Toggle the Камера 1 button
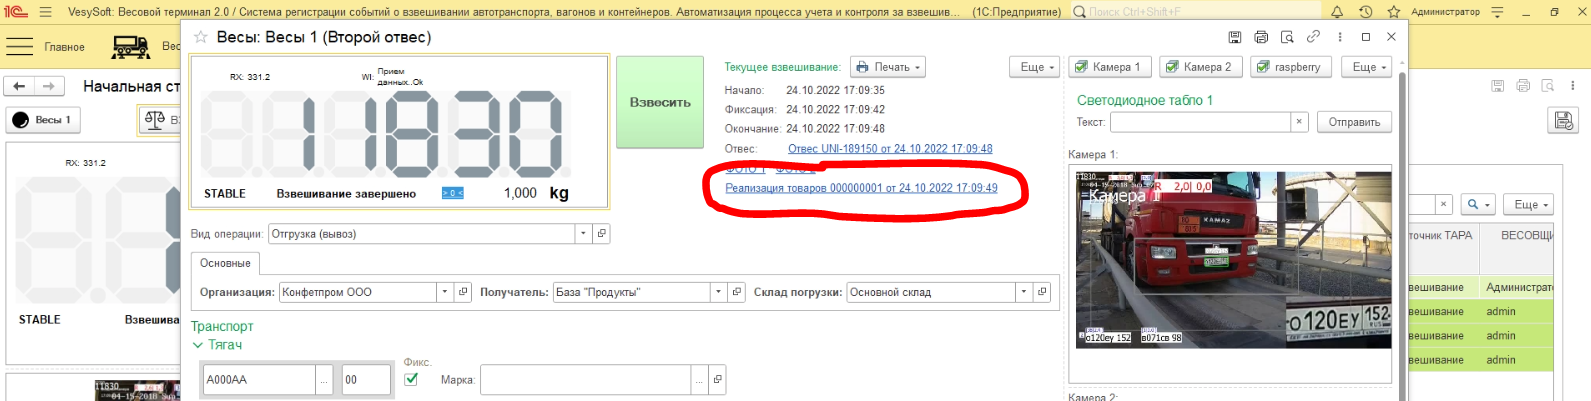Image resolution: width=1591 pixels, height=401 pixels. (x=1107, y=67)
